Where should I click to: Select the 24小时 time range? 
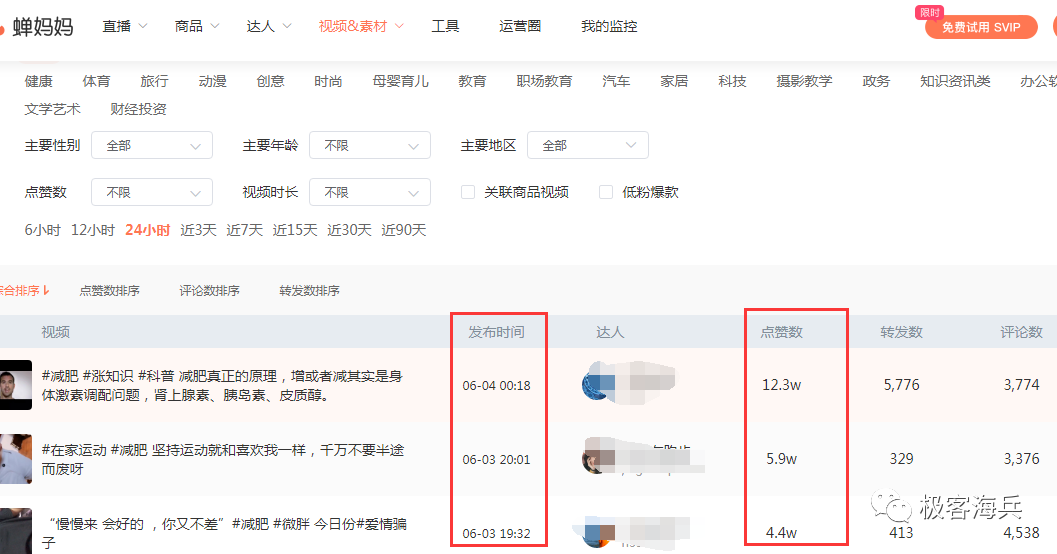point(147,230)
